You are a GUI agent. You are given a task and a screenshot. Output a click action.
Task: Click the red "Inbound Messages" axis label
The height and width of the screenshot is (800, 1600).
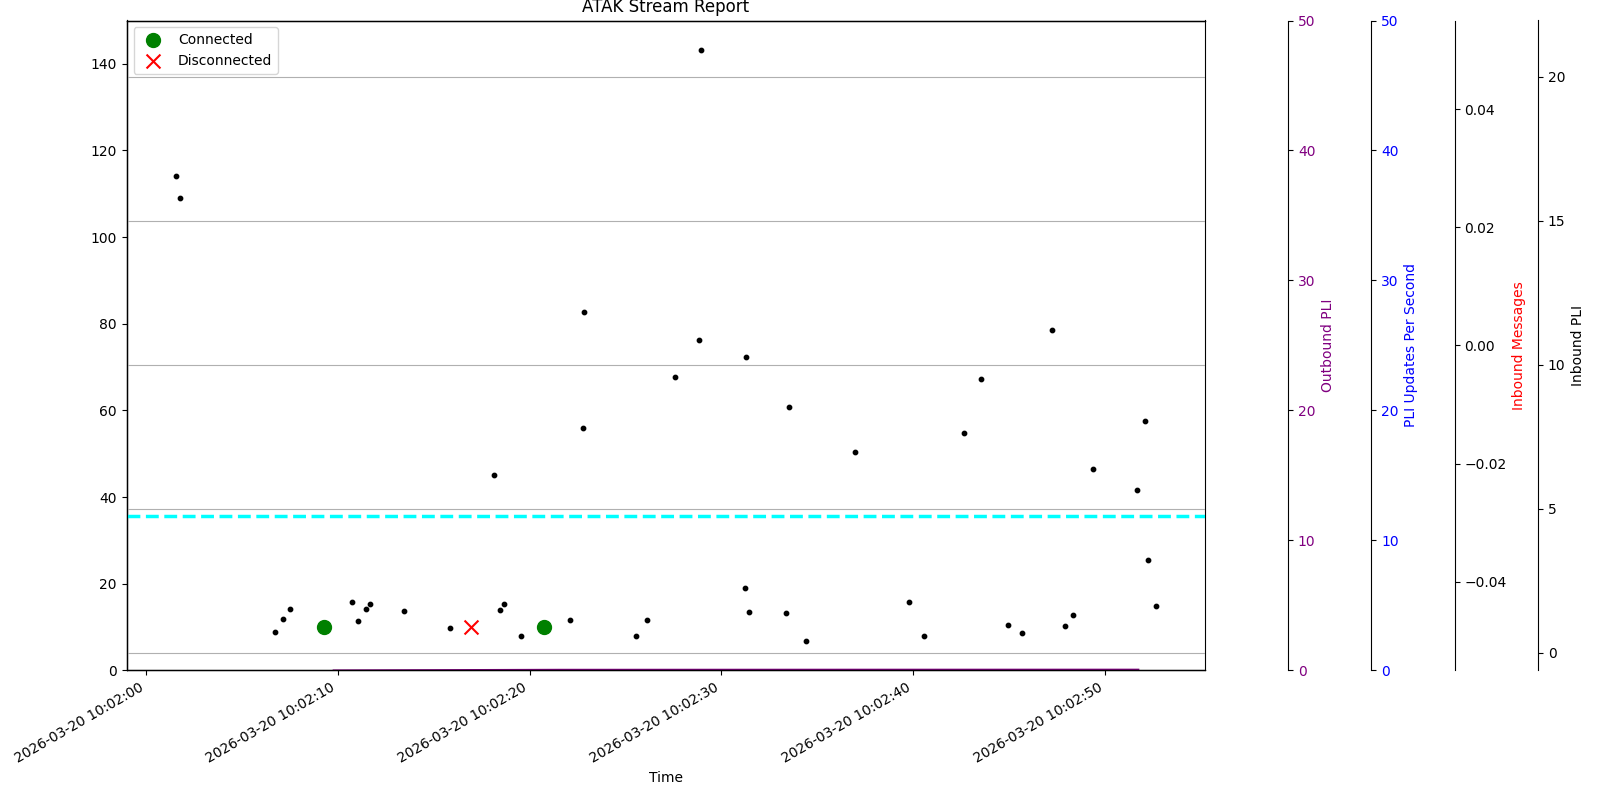[x=1518, y=345]
